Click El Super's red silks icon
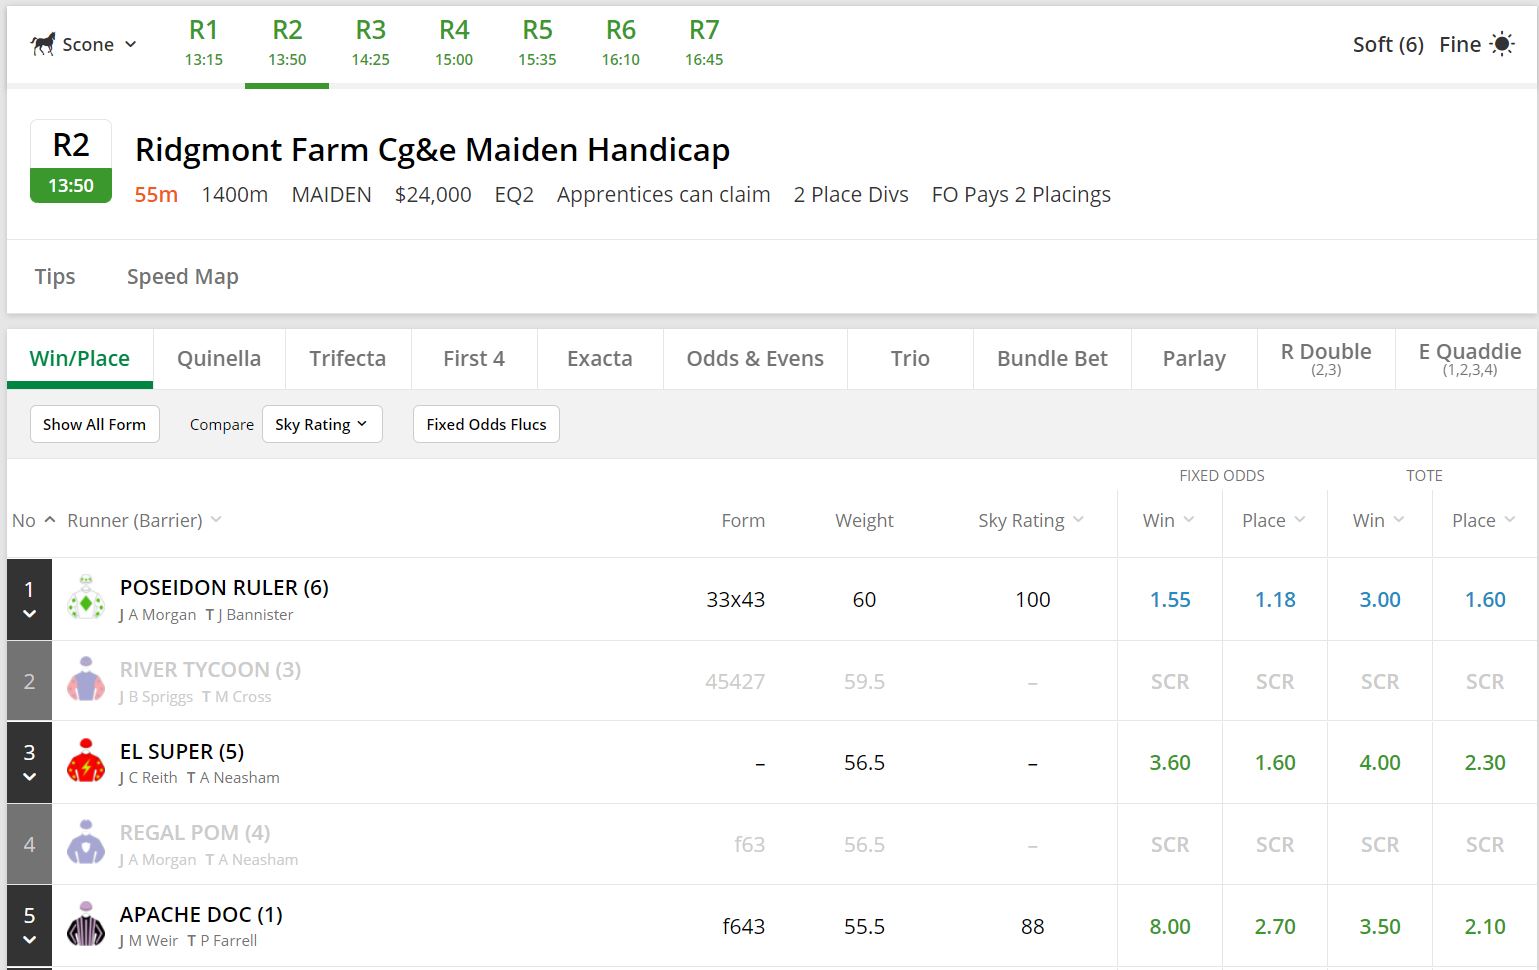Image resolution: width=1539 pixels, height=970 pixels. (x=86, y=761)
